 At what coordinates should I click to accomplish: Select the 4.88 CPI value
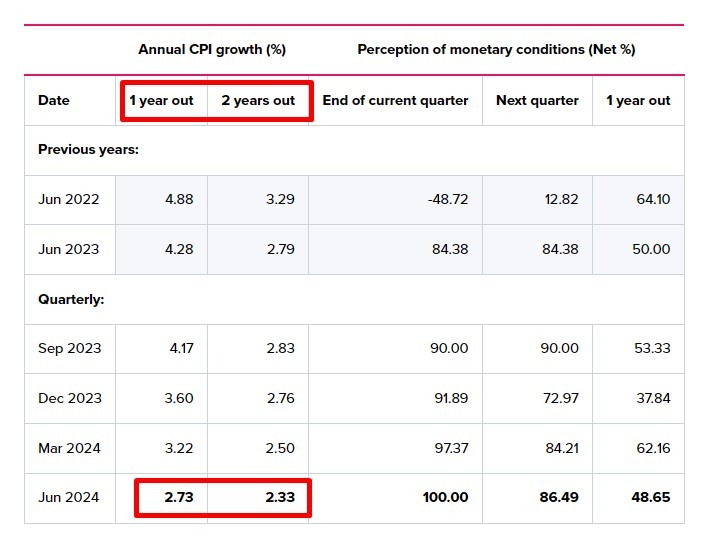pyautogui.click(x=178, y=199)
